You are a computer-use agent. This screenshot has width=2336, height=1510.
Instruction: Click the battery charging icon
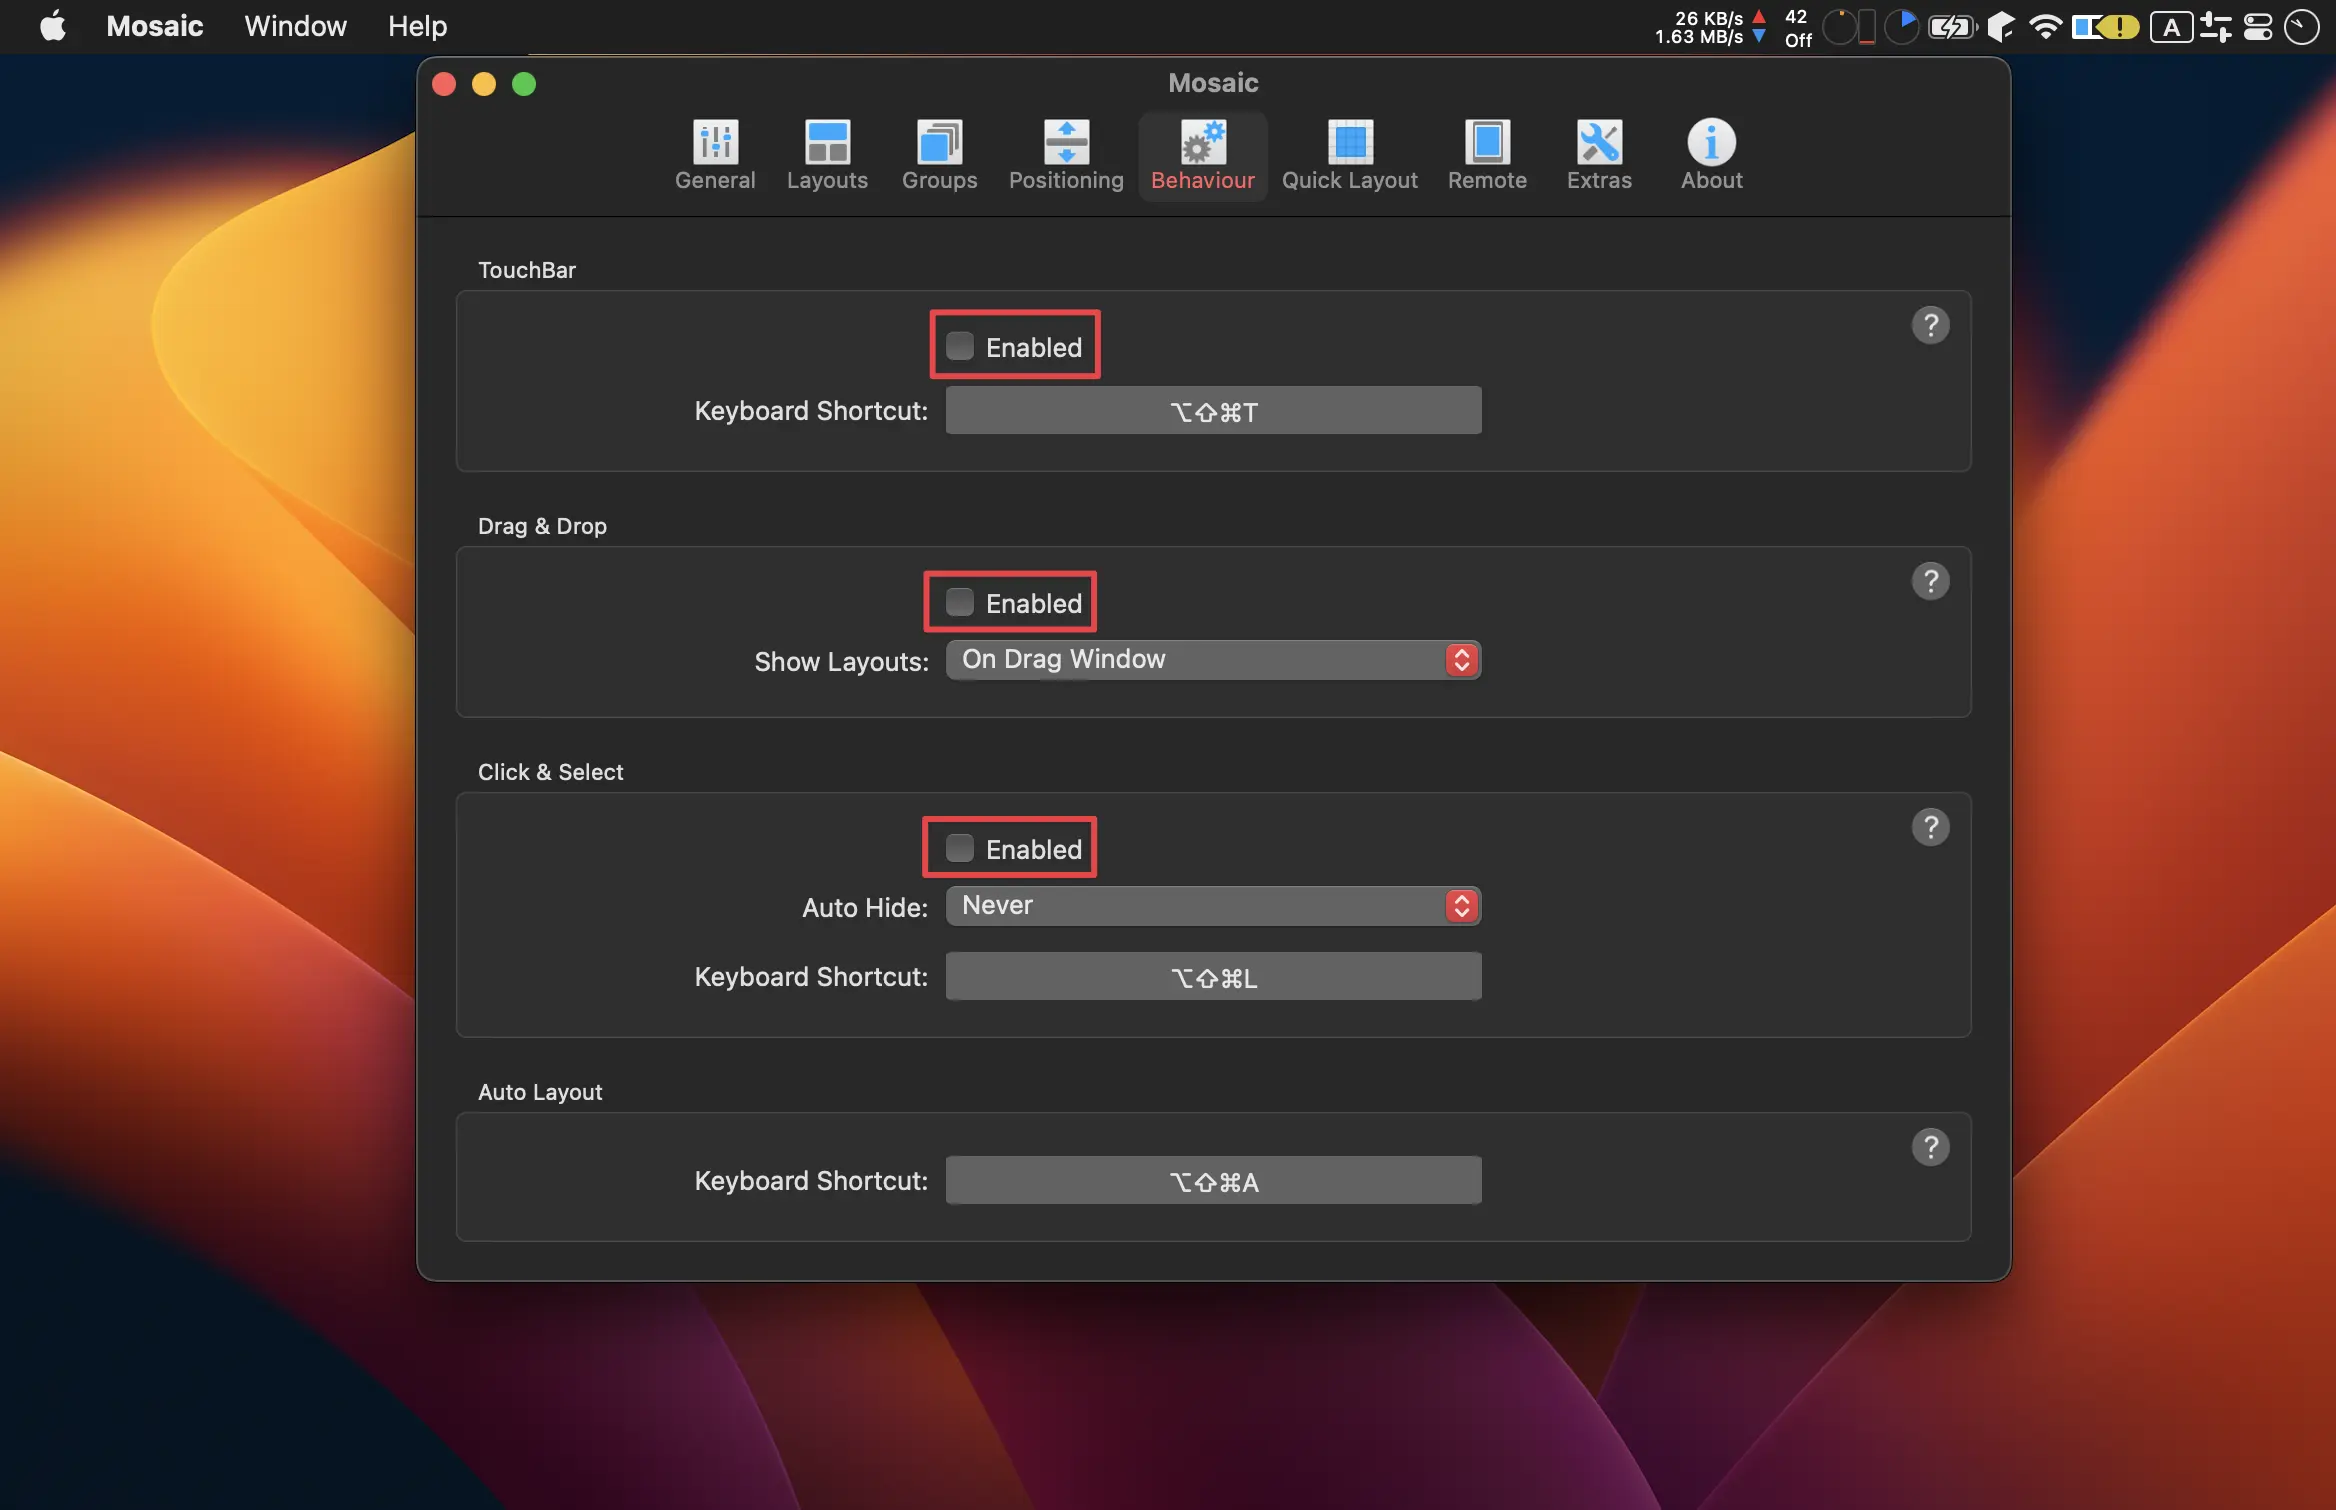[1951, 27]
